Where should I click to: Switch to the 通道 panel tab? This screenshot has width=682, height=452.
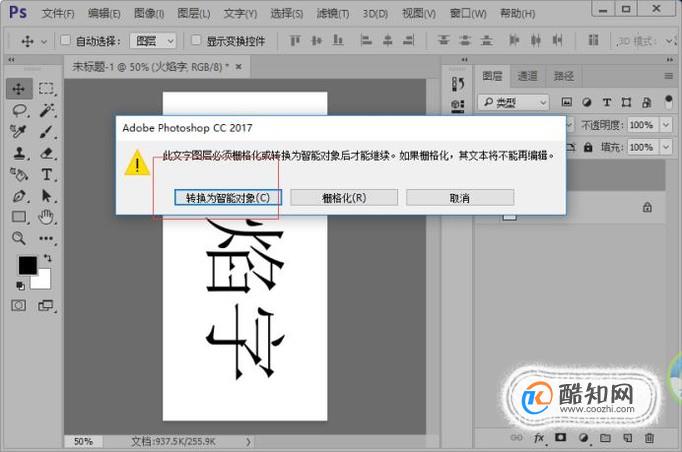[528, 77]
